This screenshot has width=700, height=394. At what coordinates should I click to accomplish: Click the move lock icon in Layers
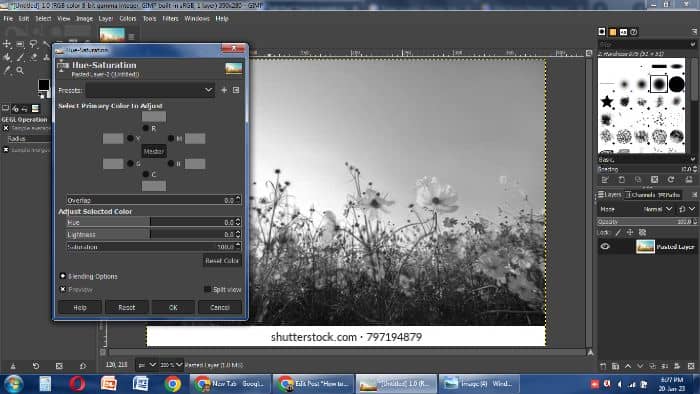click(630, 232)
